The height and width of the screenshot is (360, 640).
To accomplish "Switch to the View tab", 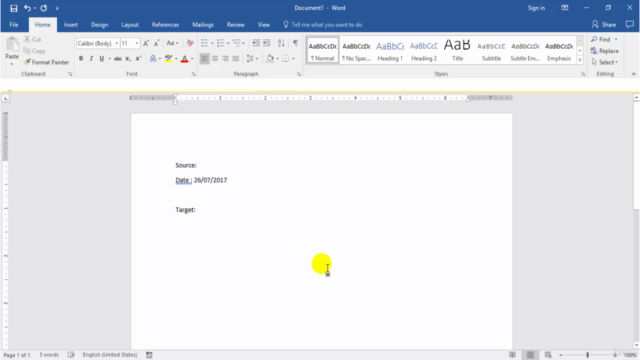I will click(264, 24).
